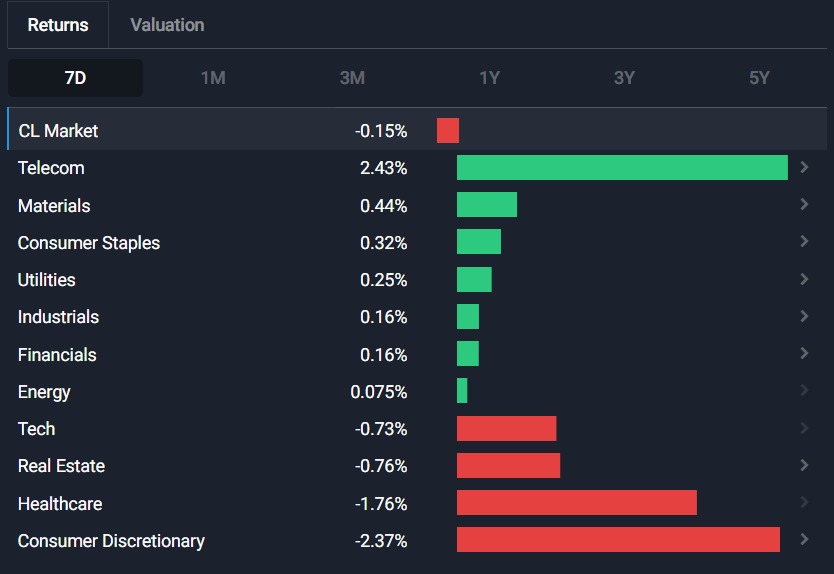Expand the Telecom sector chevron
The height and width of the screenshot is (574, 834).
pyautogui.click(x=805, y=167)
